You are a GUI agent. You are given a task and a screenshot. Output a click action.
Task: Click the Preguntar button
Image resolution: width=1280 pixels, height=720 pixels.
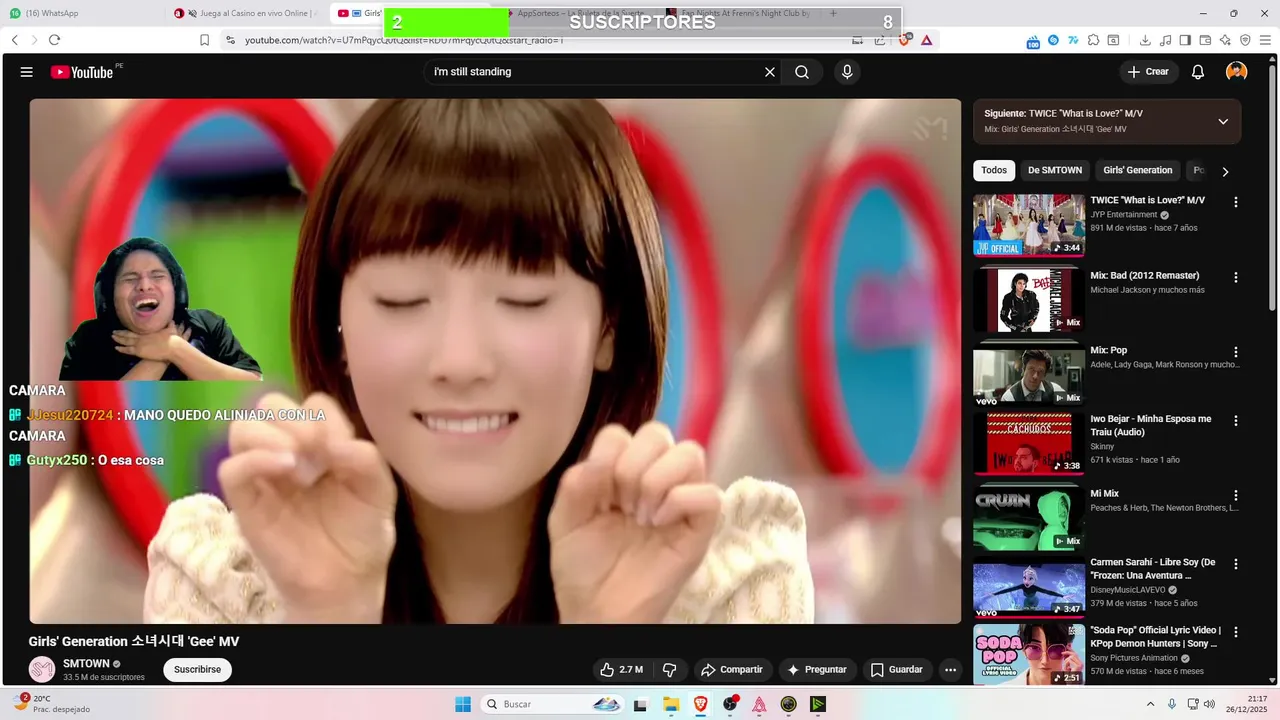click(817, 670)
